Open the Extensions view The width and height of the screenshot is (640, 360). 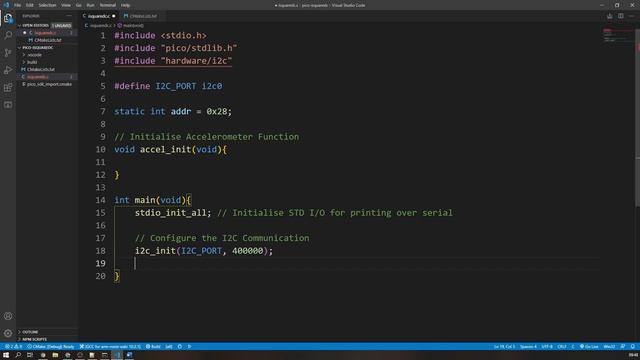tap(8, 87)
